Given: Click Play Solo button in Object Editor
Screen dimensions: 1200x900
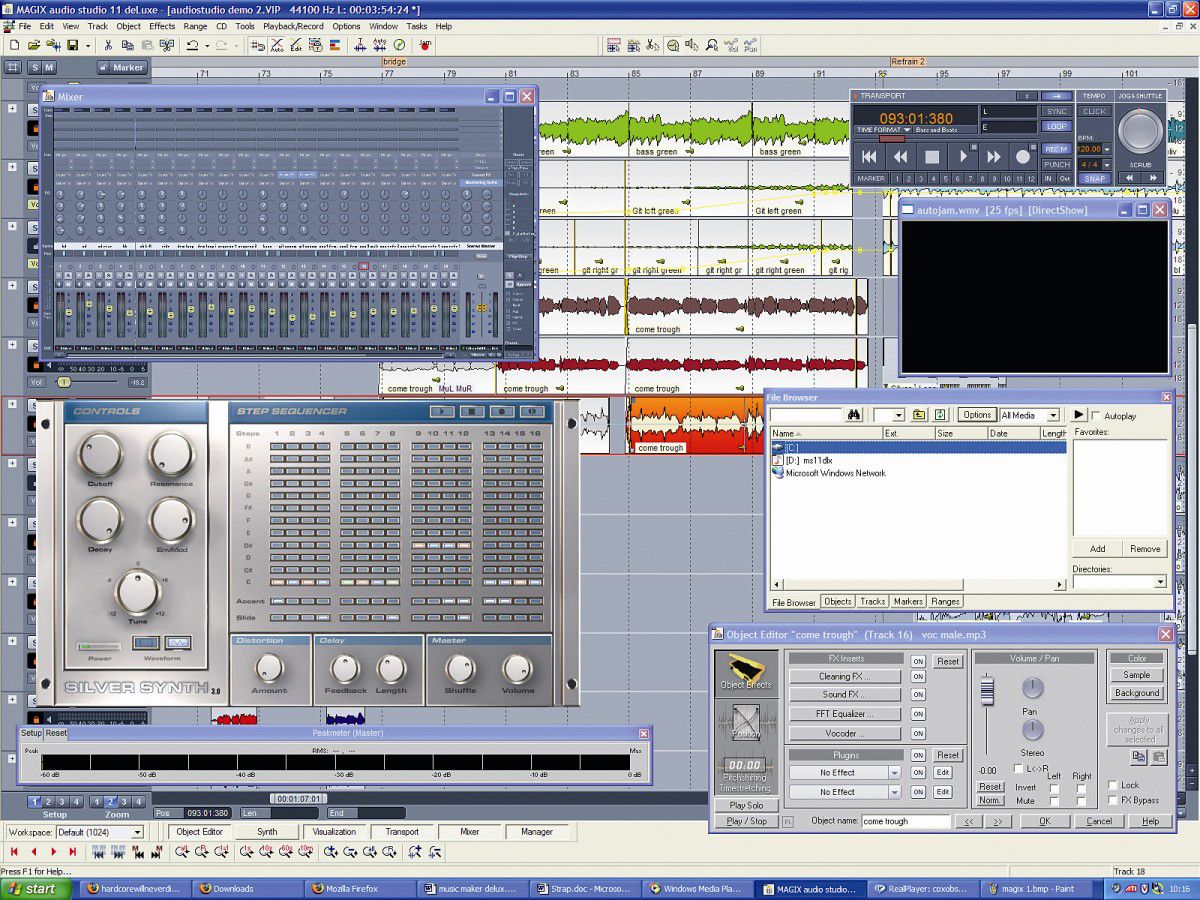Looking at the screenshot, I should click(746, 806).
